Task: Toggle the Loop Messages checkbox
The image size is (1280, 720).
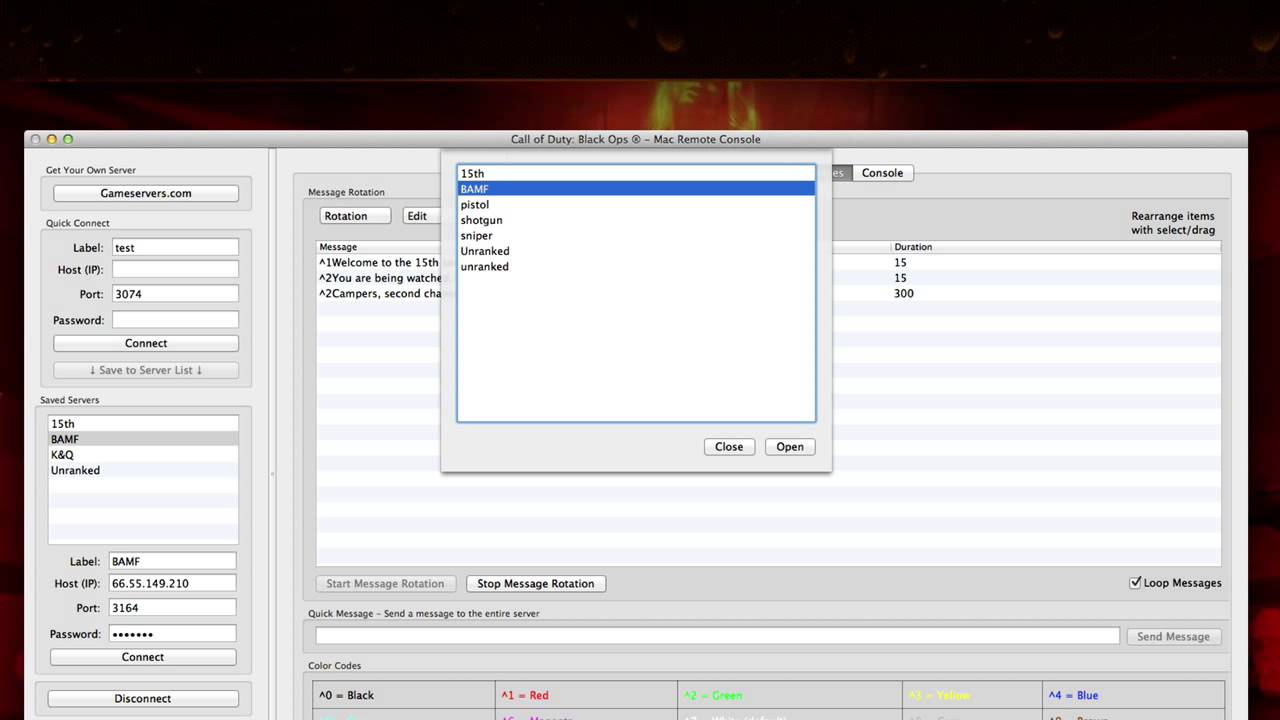Action: (1135, 583)
